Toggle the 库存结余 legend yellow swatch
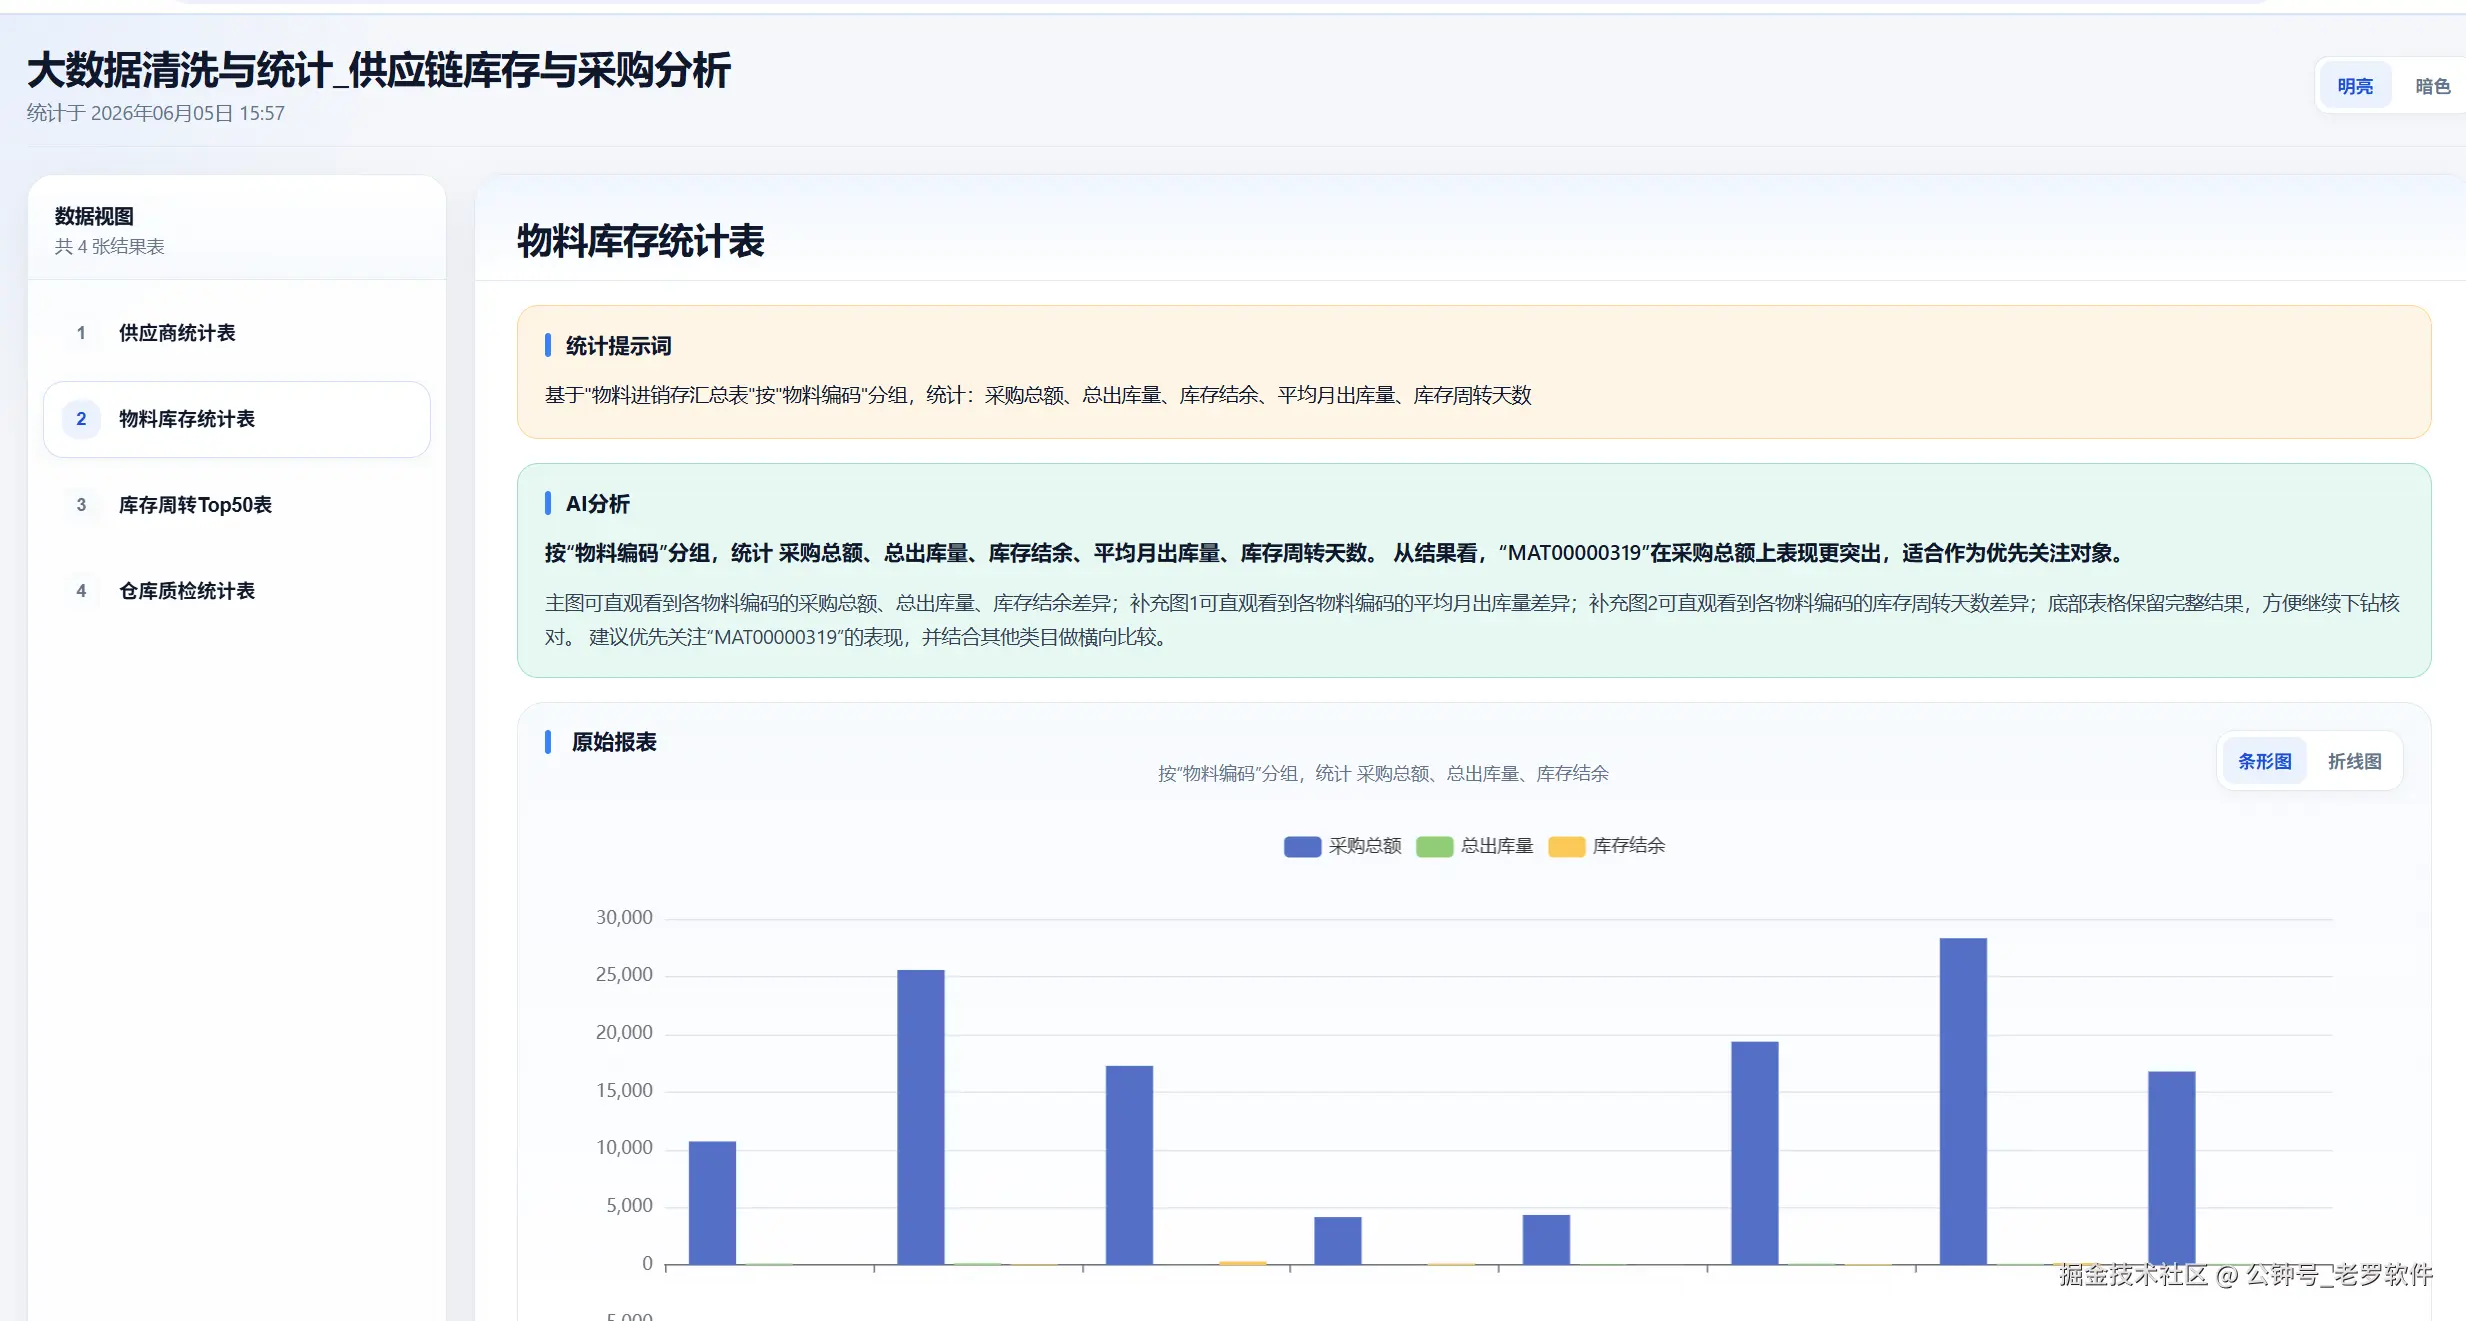Viewport: 2466px width, 1321px height. tap(1566, 847)
